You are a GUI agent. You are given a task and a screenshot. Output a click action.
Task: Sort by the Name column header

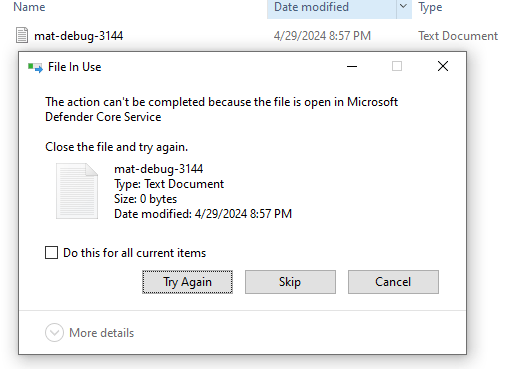(29, 7)
